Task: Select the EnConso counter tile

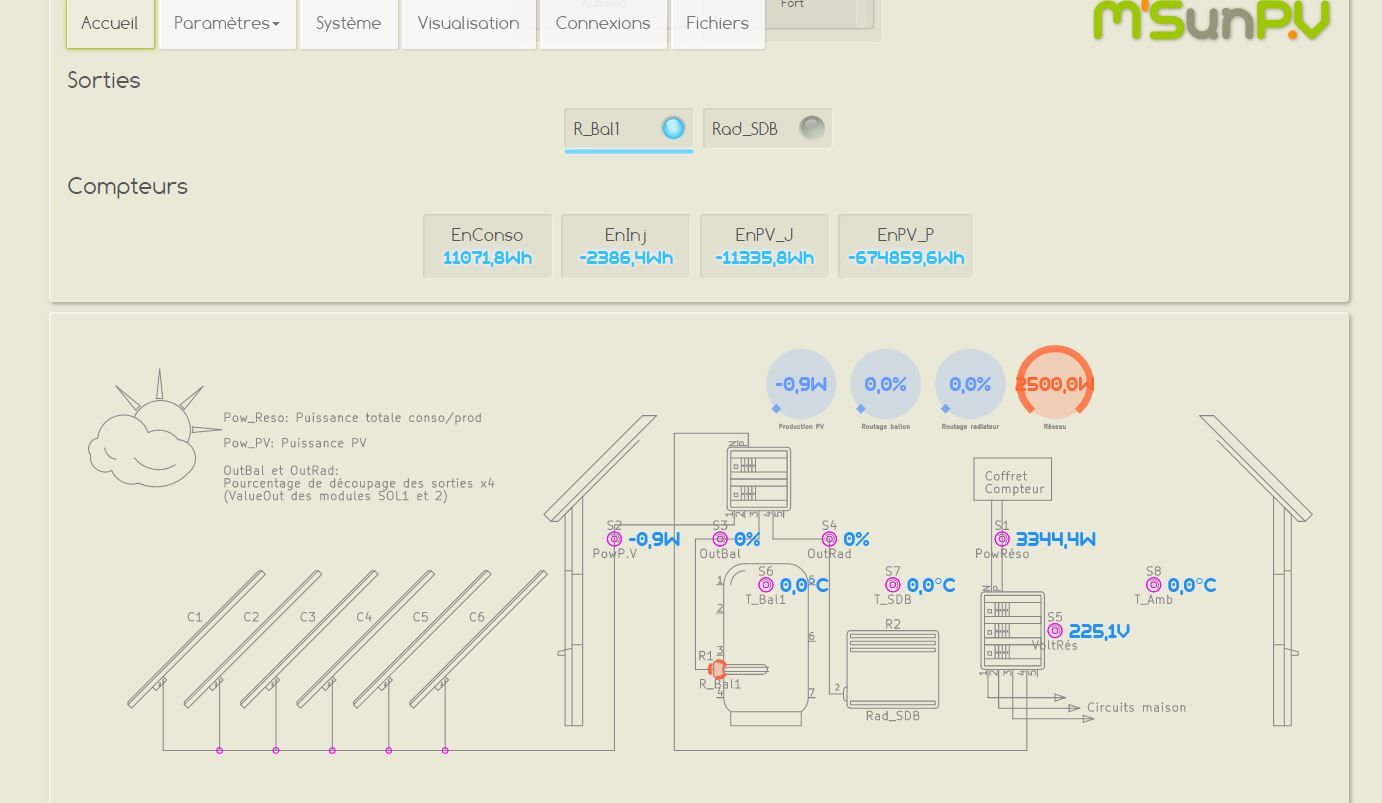Action: coord(487,246)
